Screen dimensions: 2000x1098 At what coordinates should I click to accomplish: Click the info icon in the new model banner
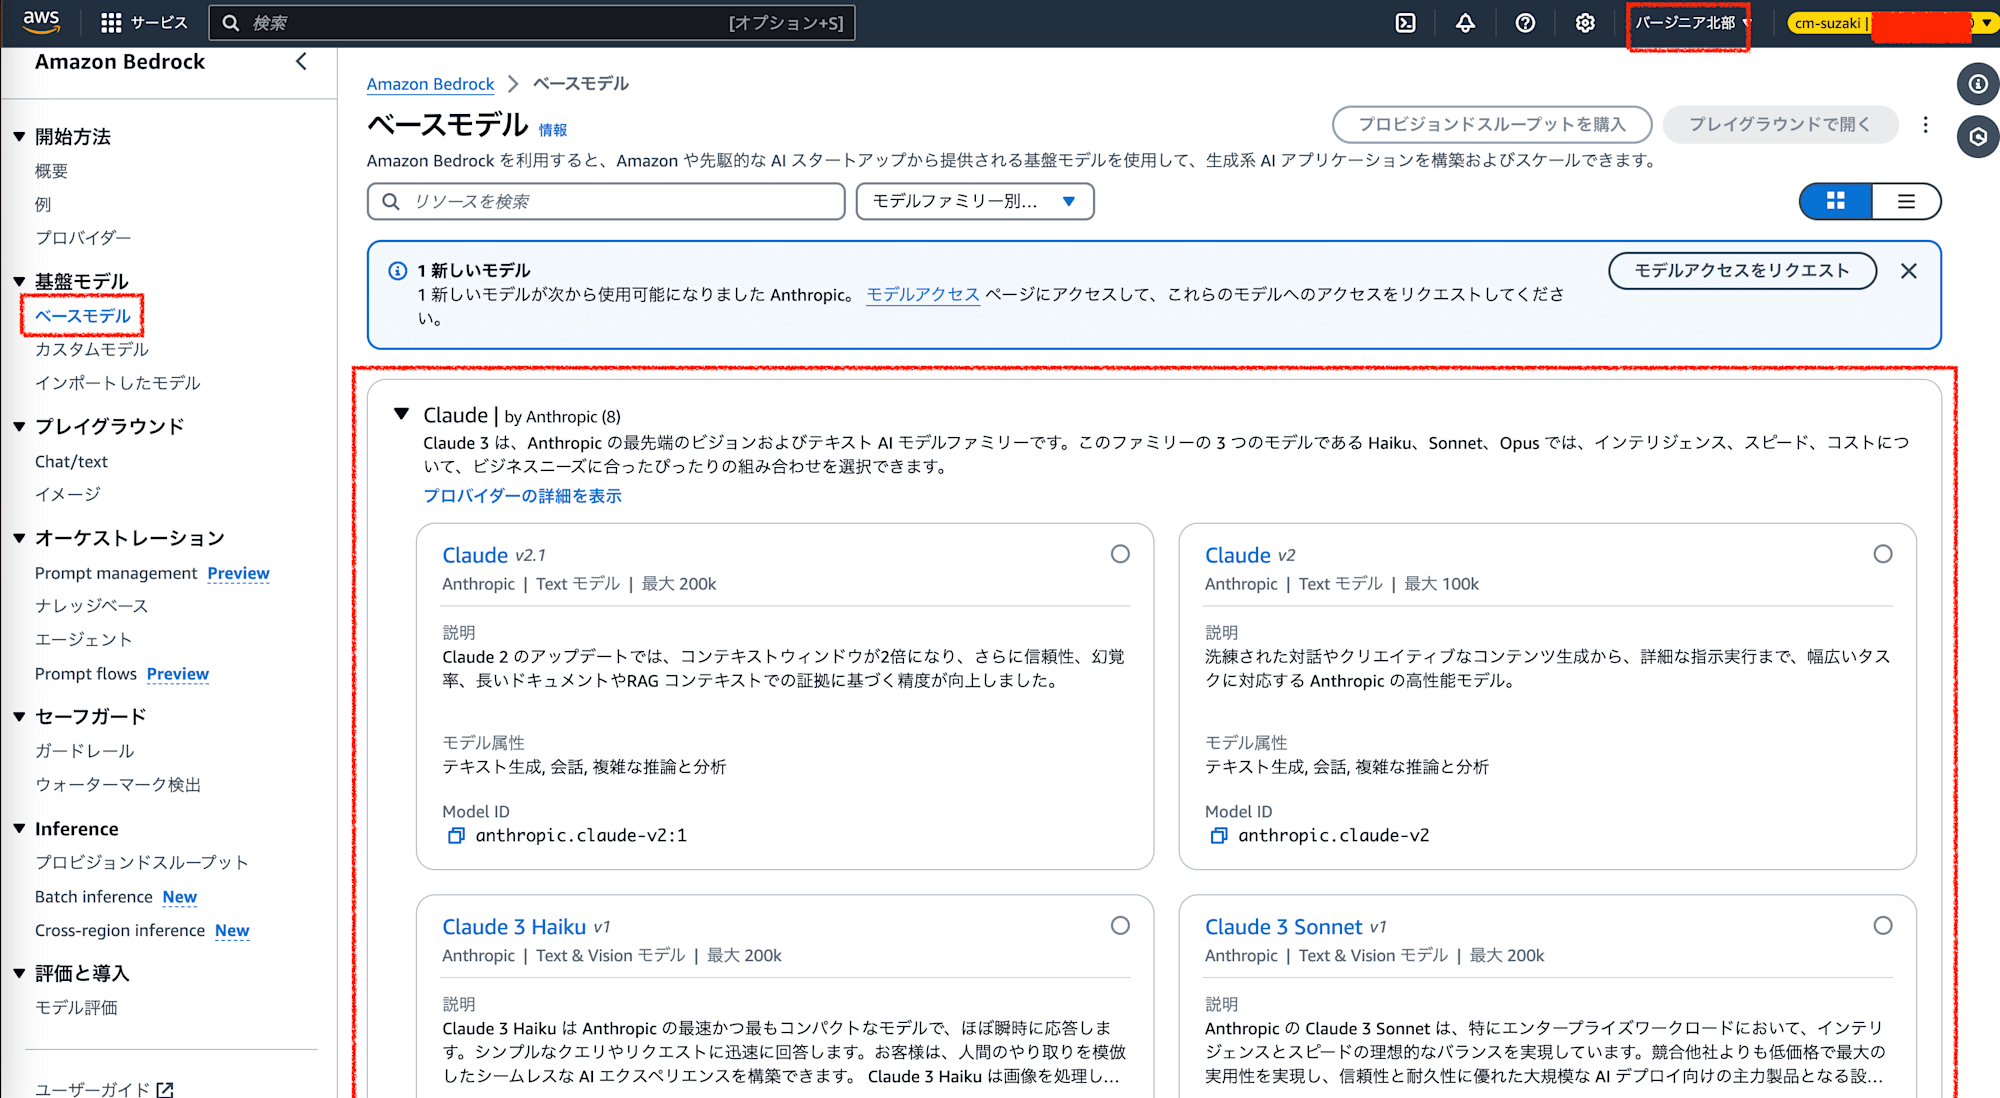coord(397,270)
